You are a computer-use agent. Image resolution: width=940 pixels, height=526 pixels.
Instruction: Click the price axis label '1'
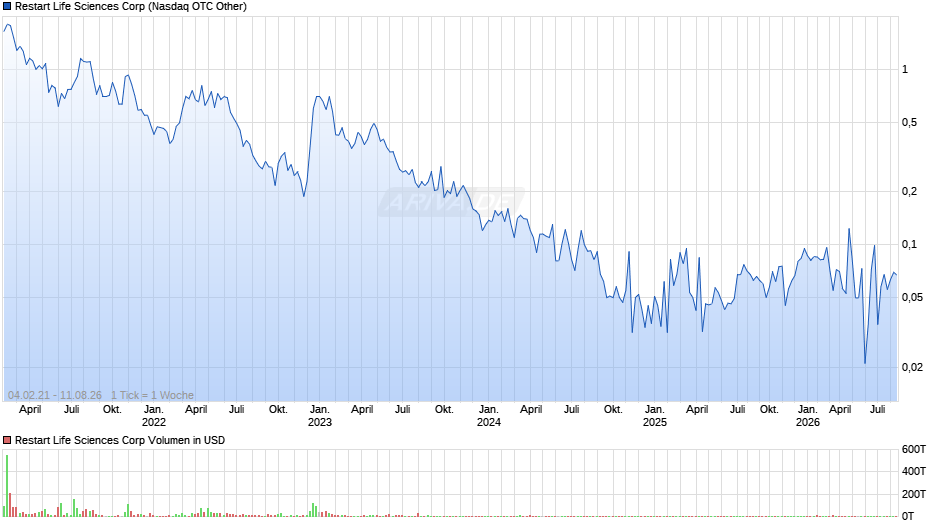pyautogui.click(x=905, y=70)
